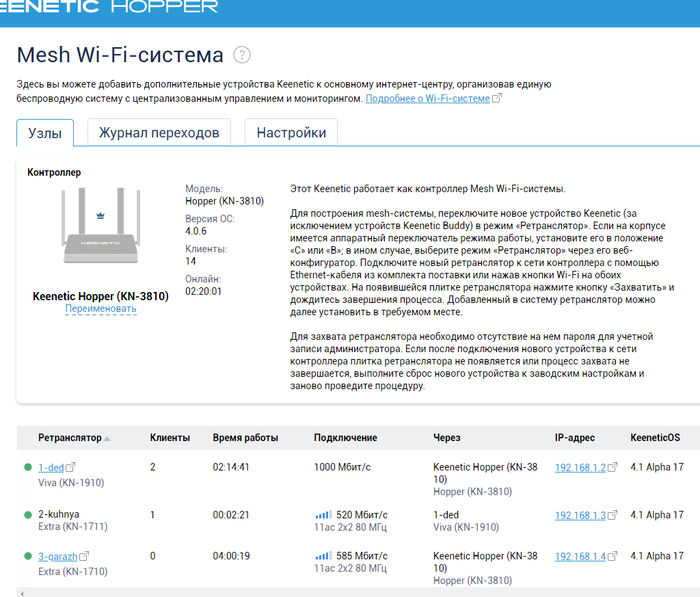This screenshot has width=700, height=597.
Task: Follow the Подробнее о Wi-Fi-системе link
Action: (x=428, y=98)
